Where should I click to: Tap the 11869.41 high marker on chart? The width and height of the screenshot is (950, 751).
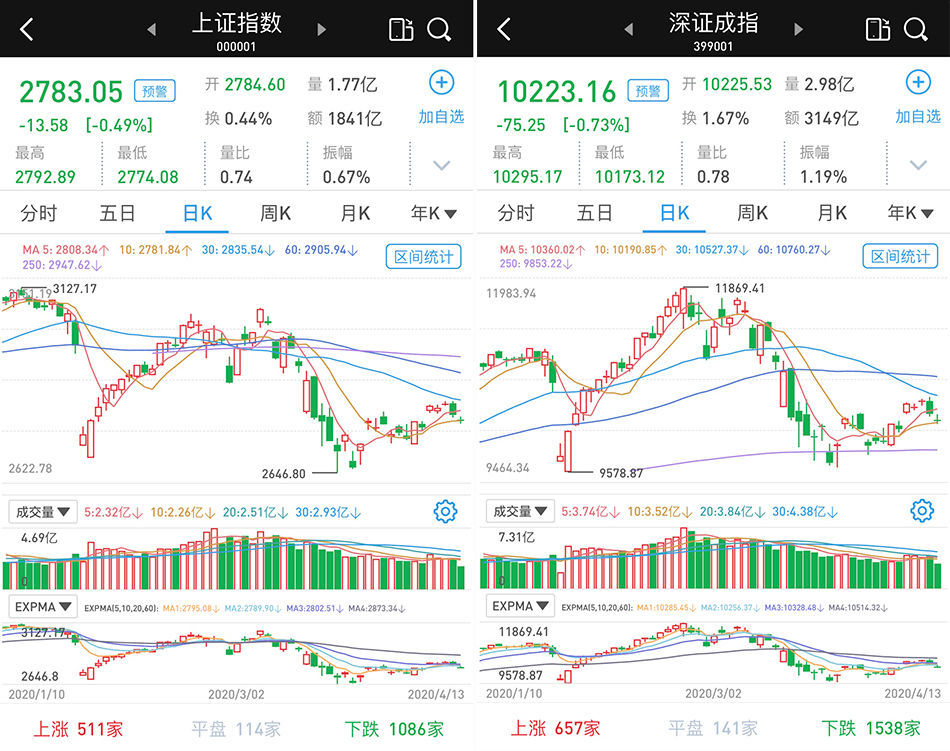point(740,288)
